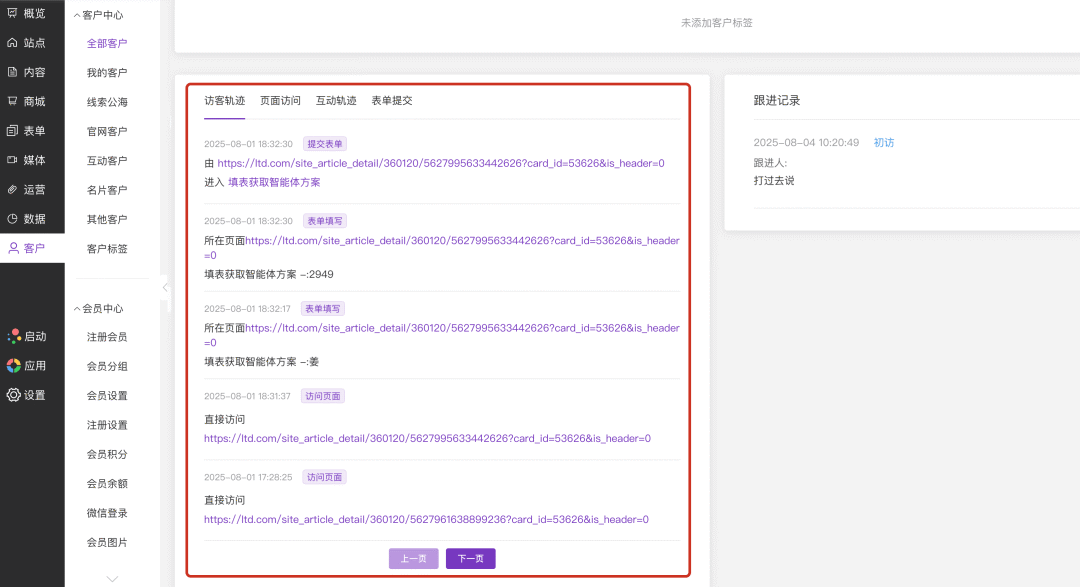This screenshot has width=1080, height=587.
Task: Select the 内容 content document icon
Action: (x=13, y=72)
